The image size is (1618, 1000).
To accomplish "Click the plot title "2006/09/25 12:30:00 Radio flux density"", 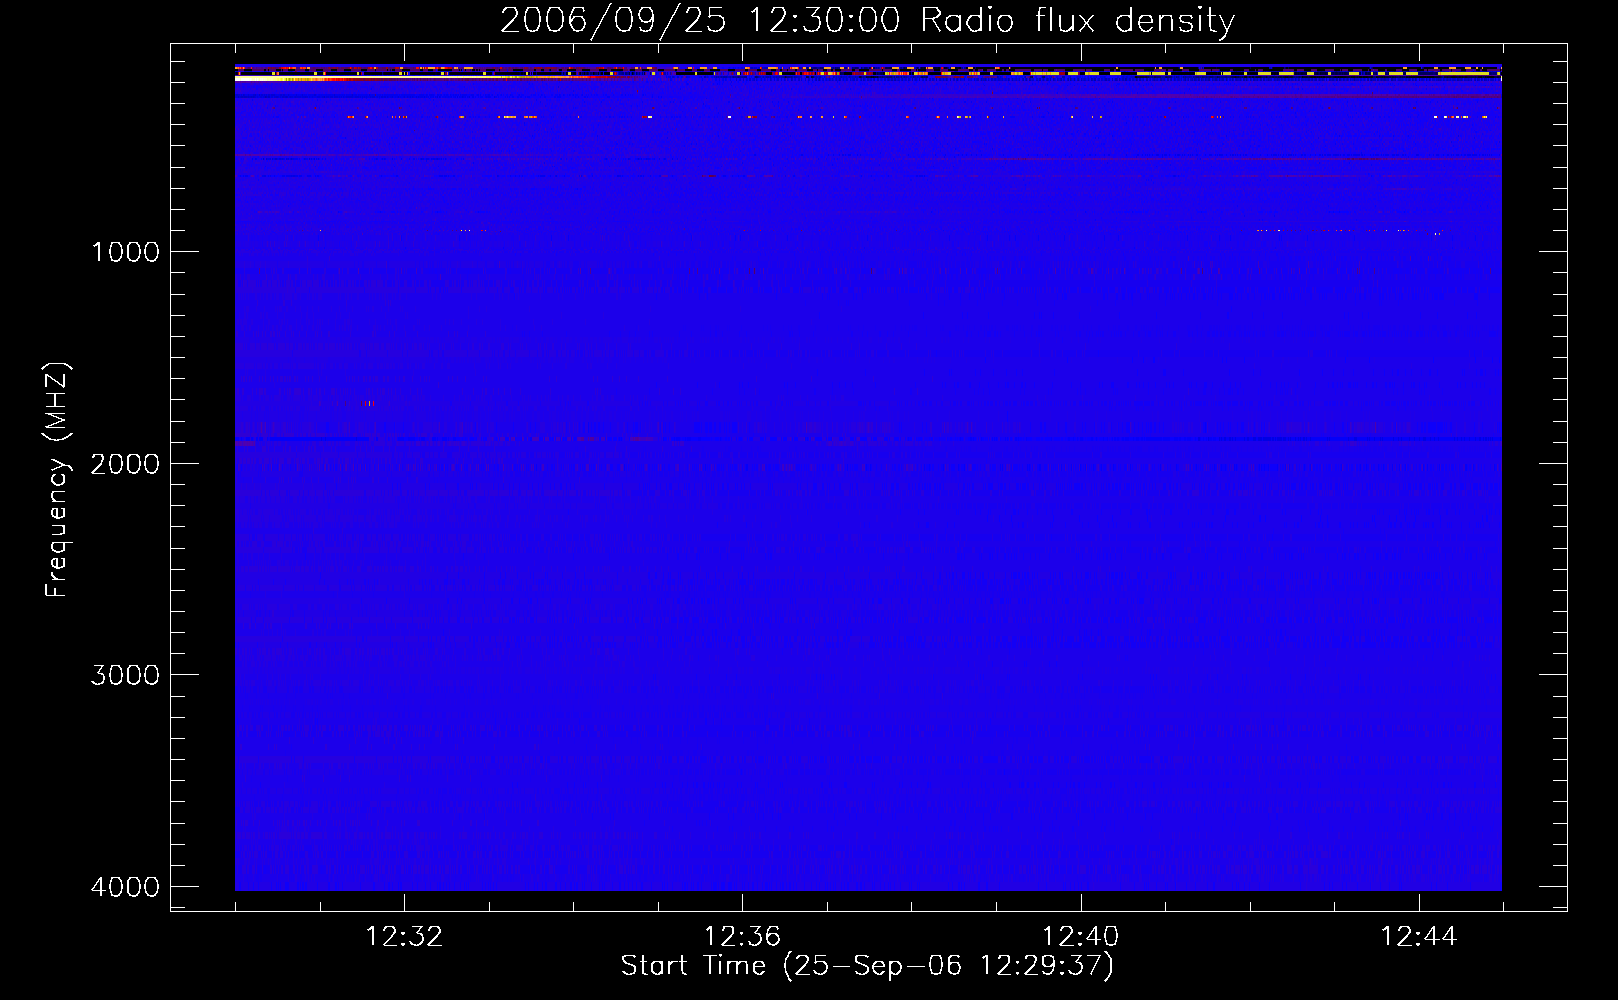I will 867,20.
